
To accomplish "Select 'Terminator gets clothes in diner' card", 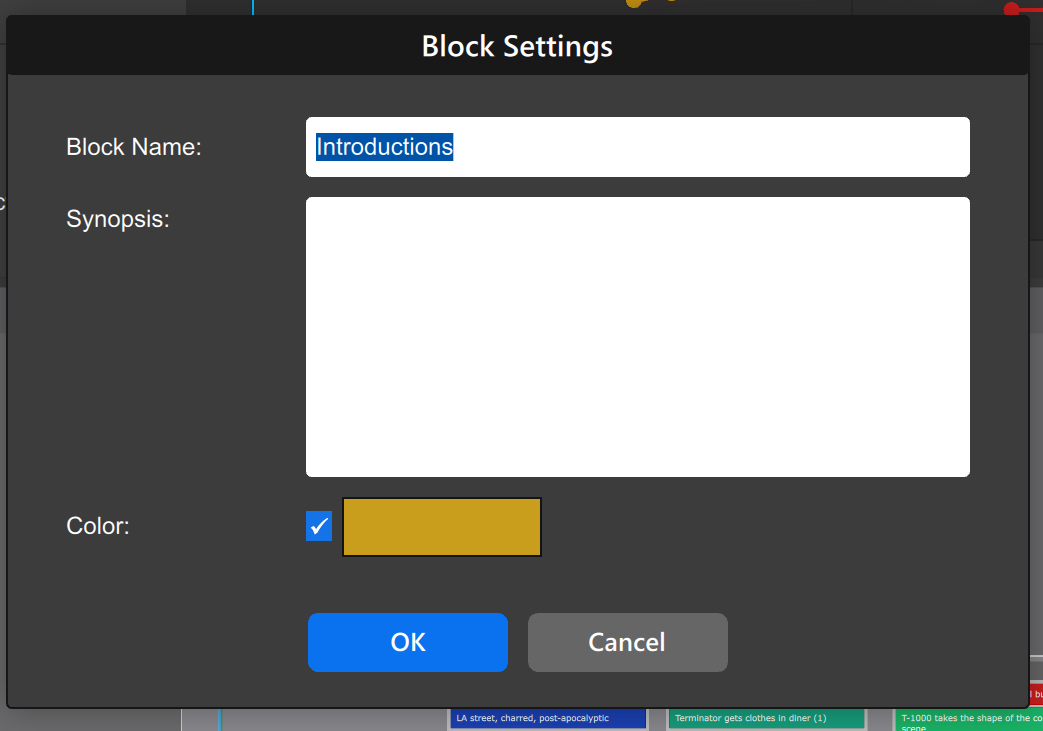I will (765, 718).
